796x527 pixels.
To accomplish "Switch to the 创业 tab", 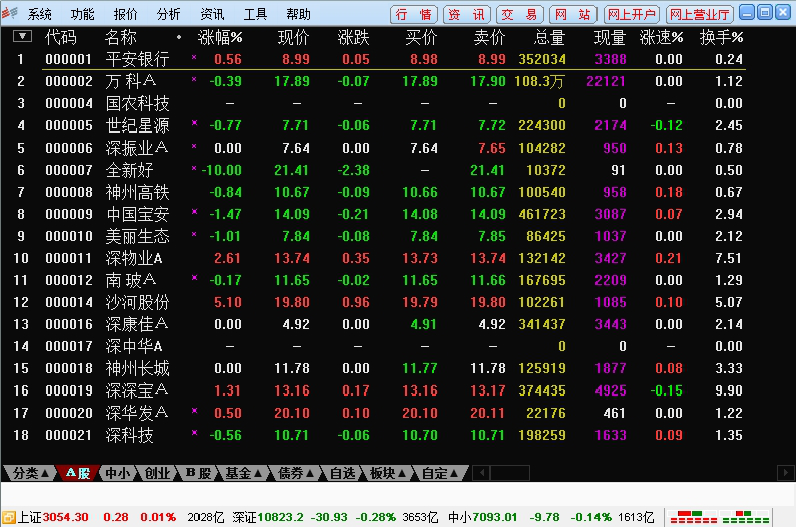I will click(x=157, y=473).
